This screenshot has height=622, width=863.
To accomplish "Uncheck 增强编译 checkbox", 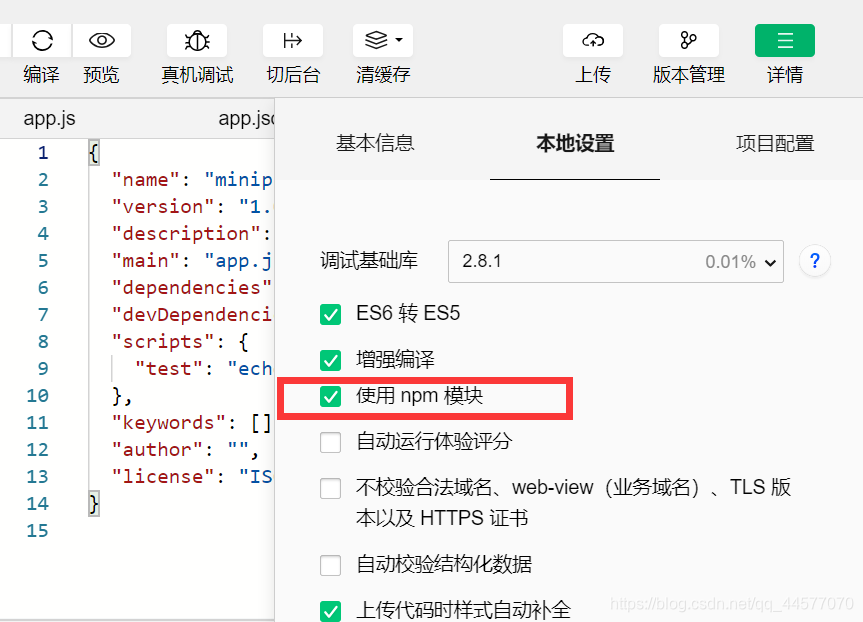I will 330,360.
